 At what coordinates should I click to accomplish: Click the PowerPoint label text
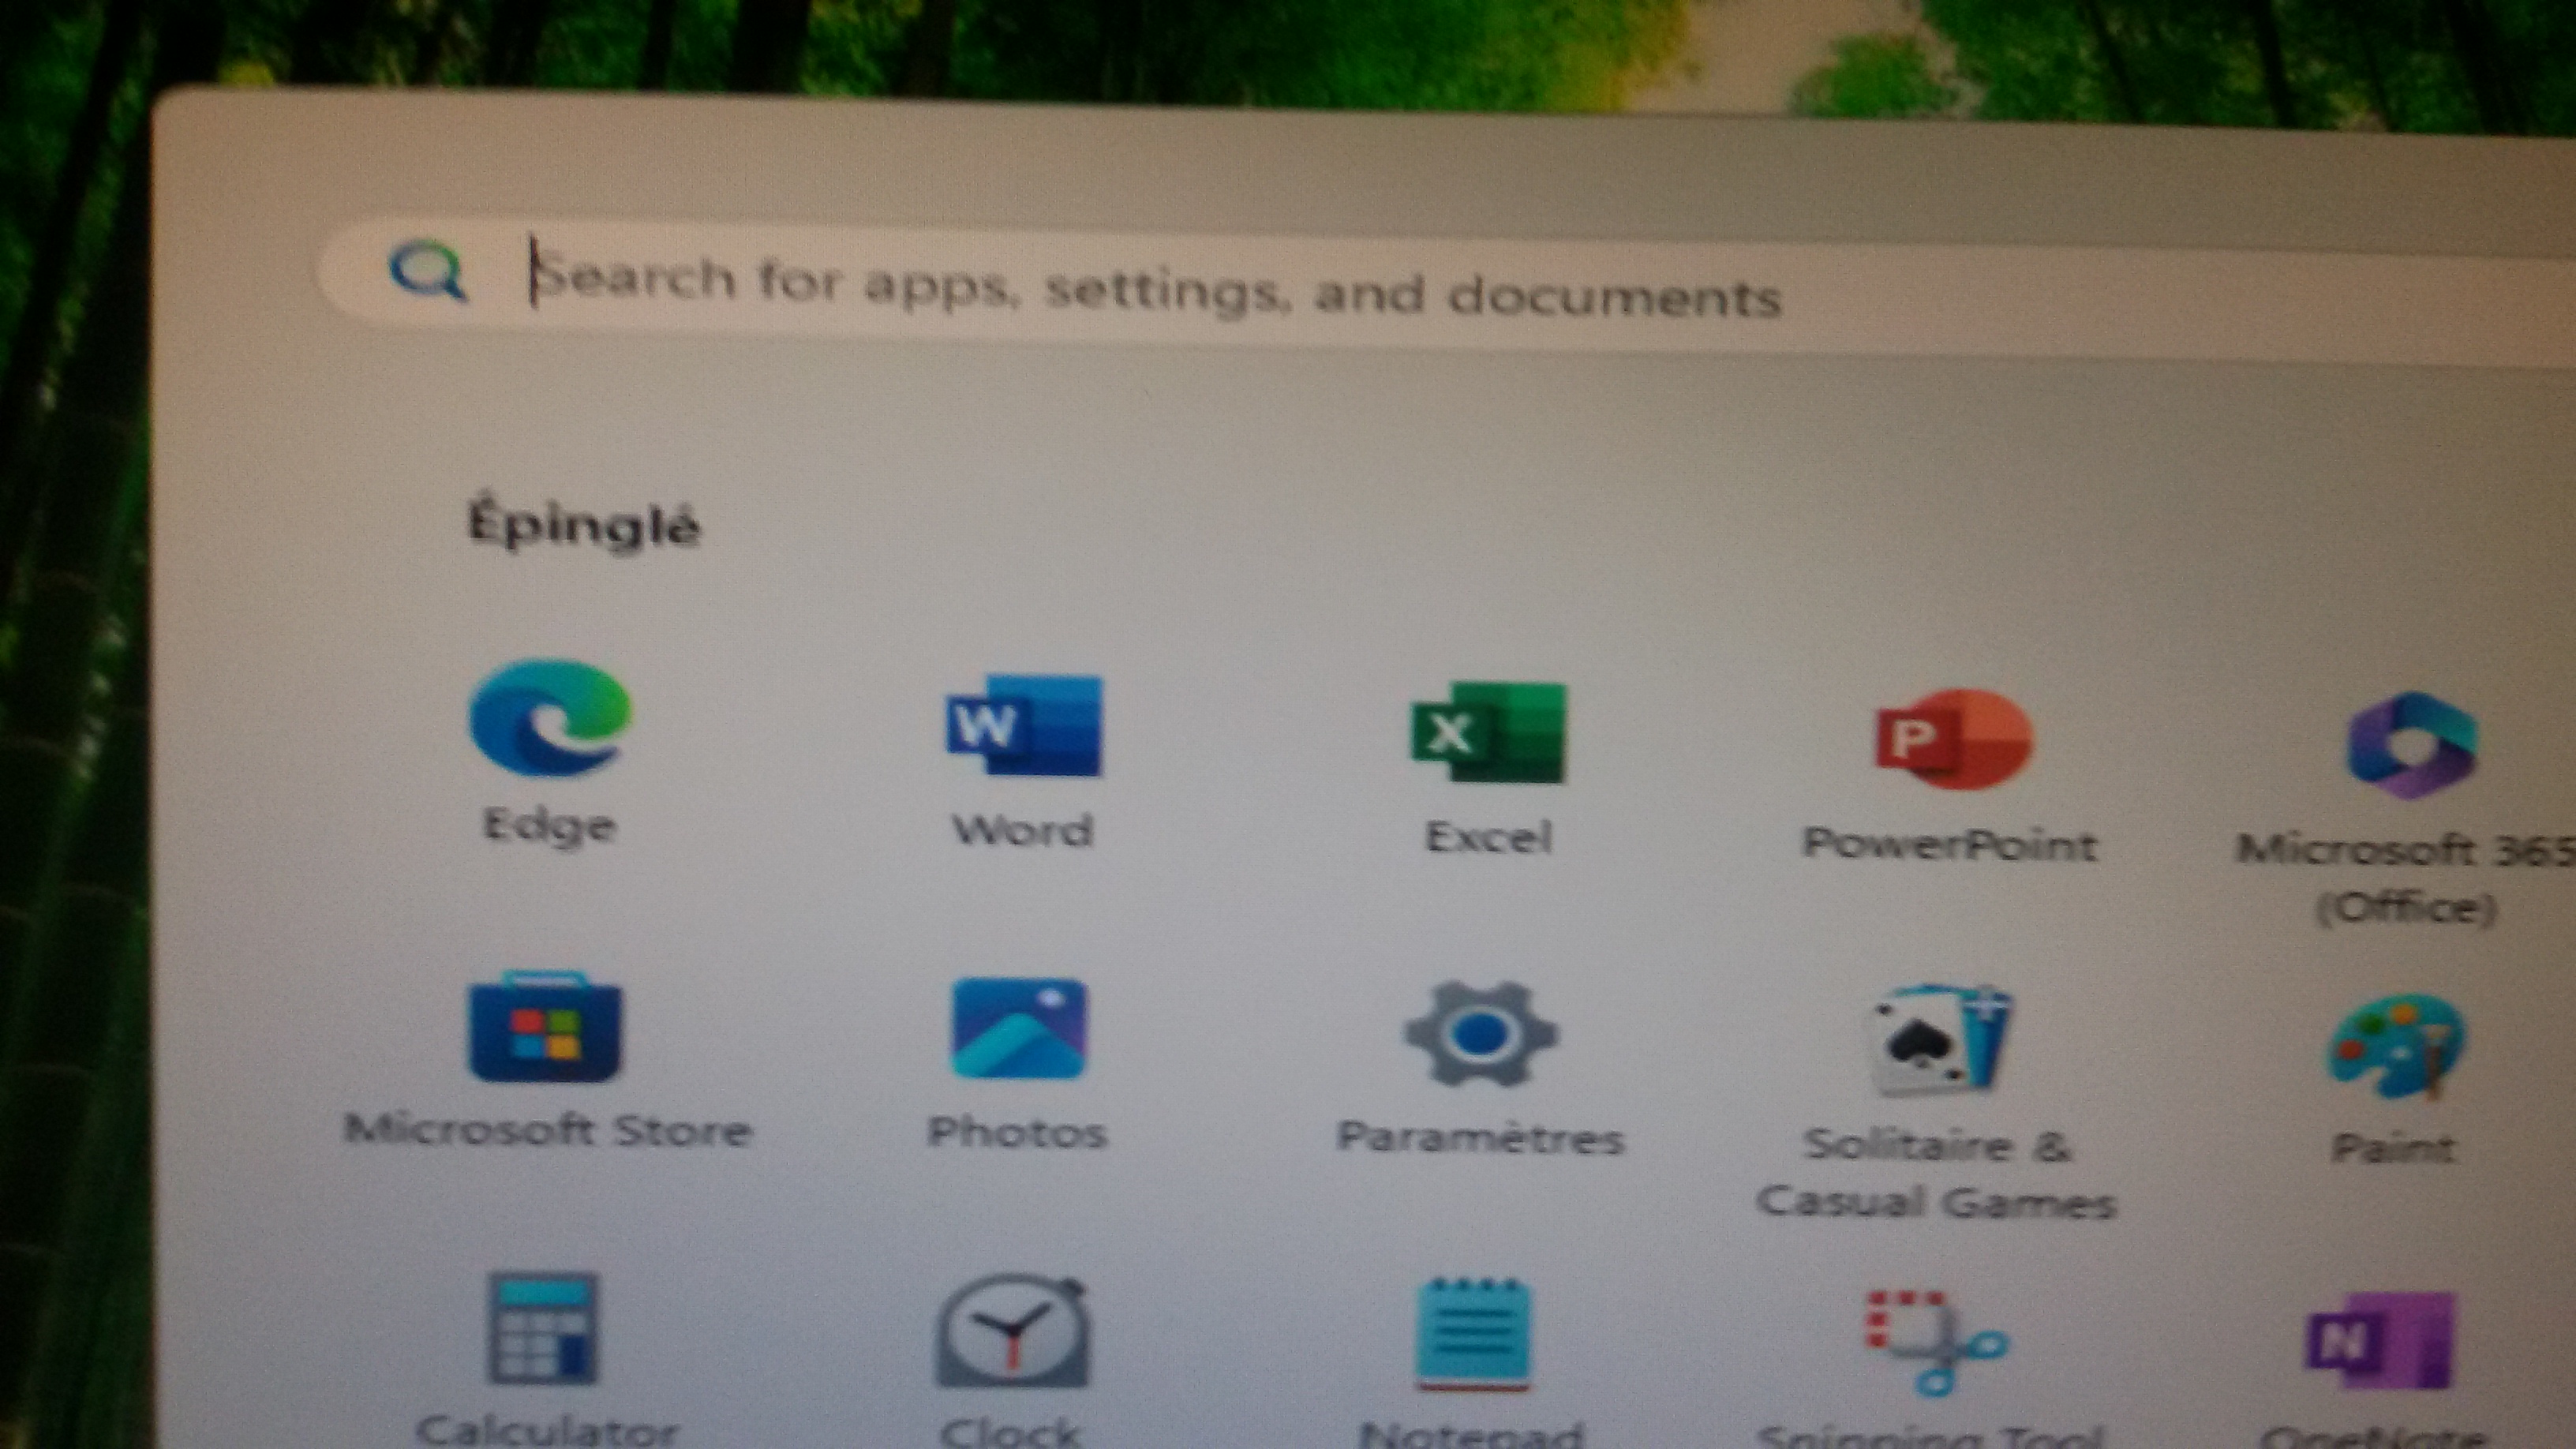click(x=1949, y=845)
